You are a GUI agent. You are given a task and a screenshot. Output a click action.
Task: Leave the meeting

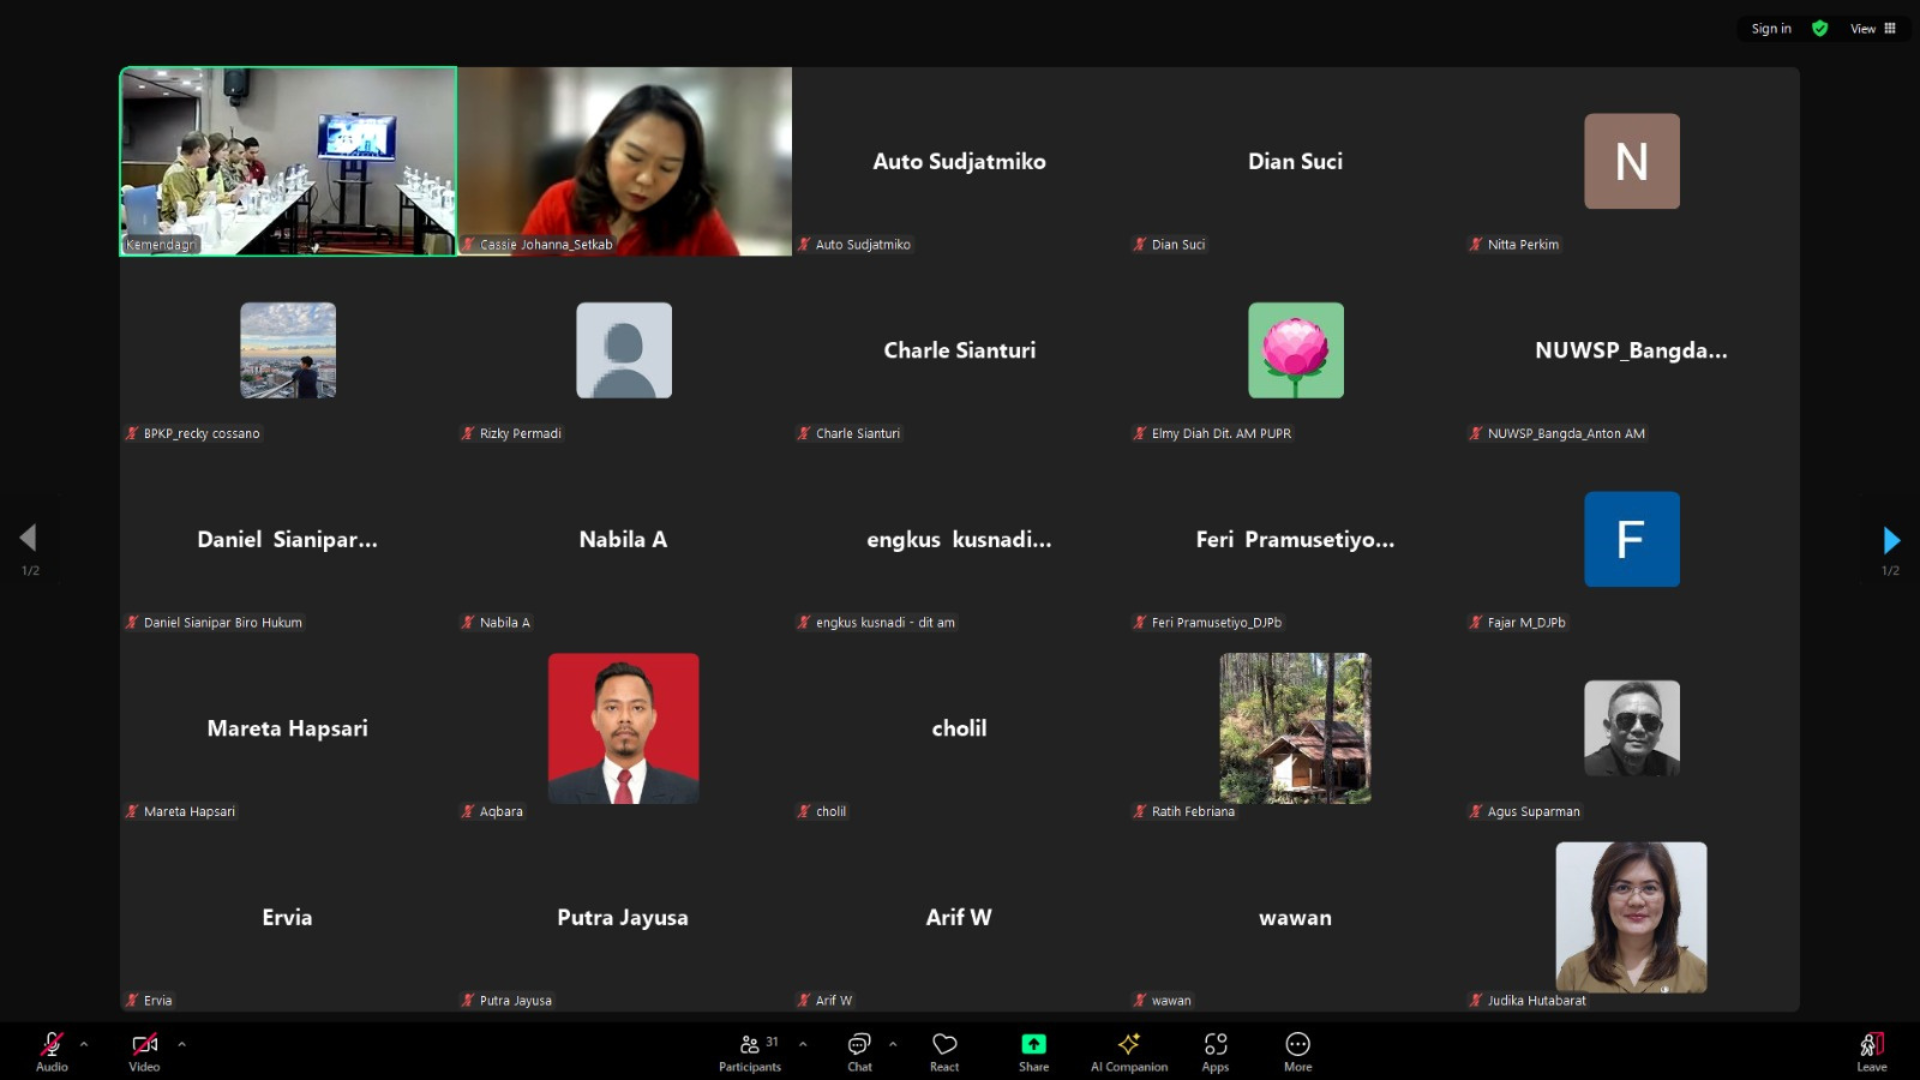[1871, 1052]
